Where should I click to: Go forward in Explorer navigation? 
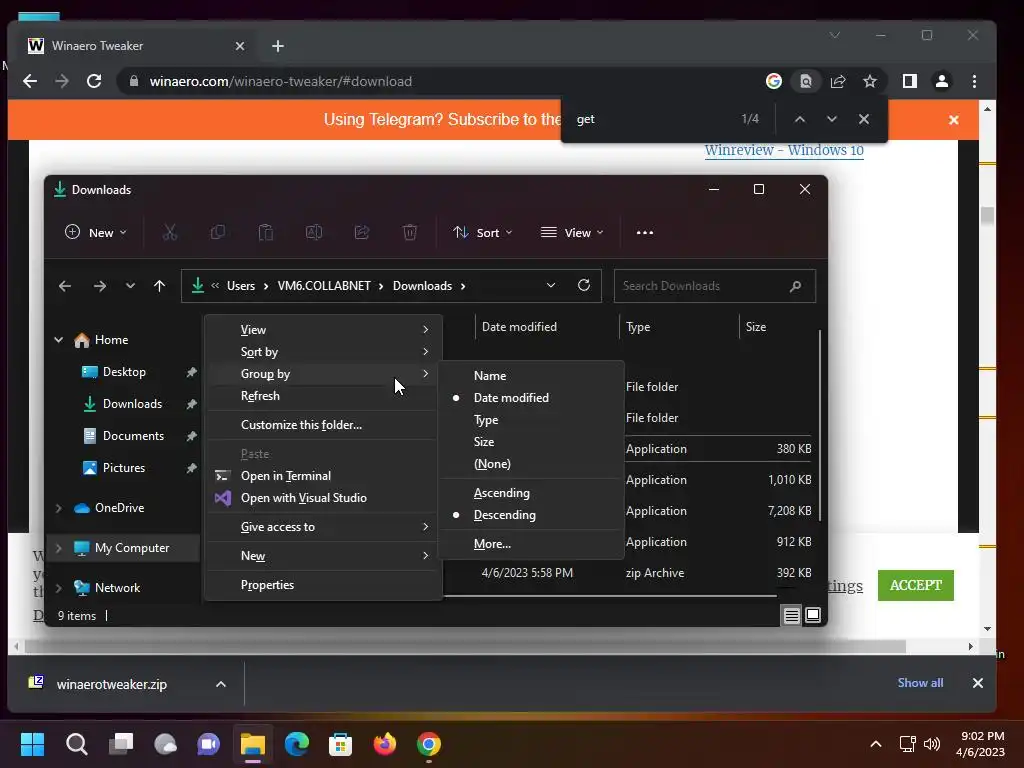click(x=99, y=286)
